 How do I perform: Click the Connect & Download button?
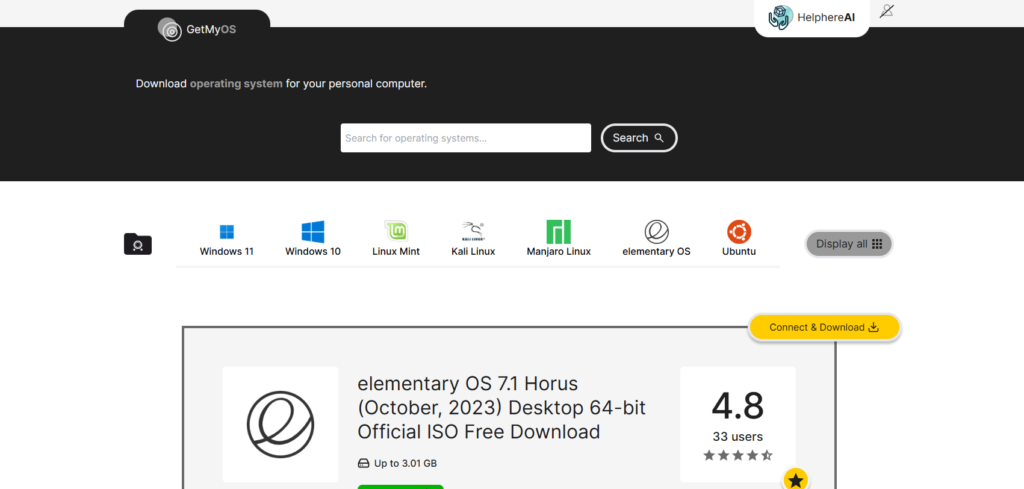pos(824,327)
